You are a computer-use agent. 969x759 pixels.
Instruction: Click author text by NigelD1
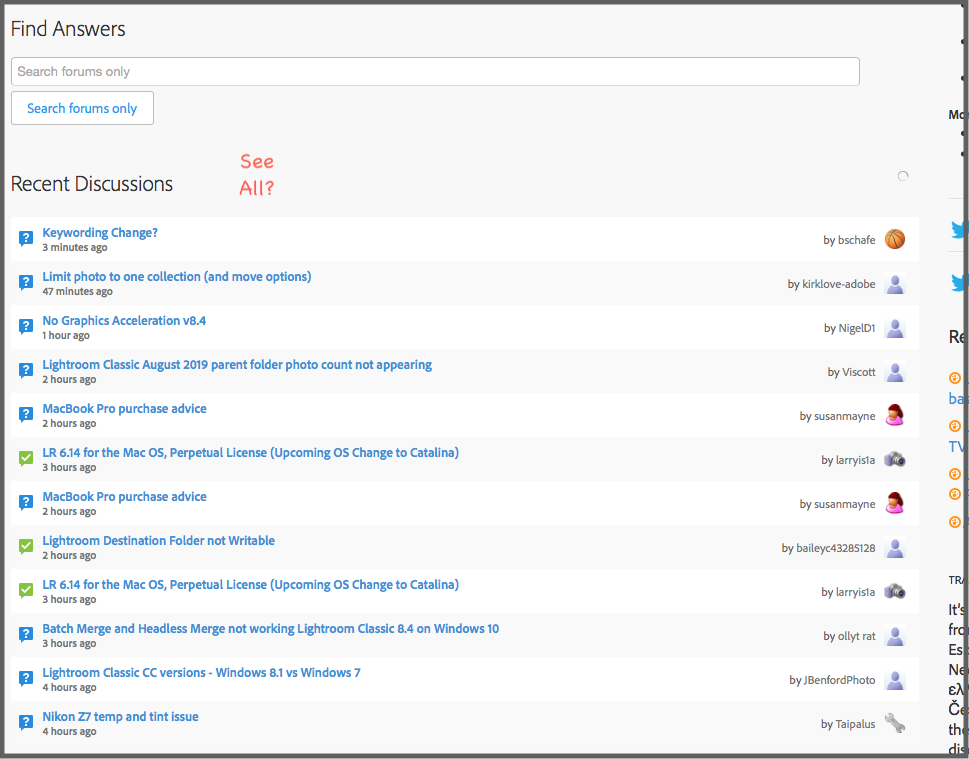(850, 328)
